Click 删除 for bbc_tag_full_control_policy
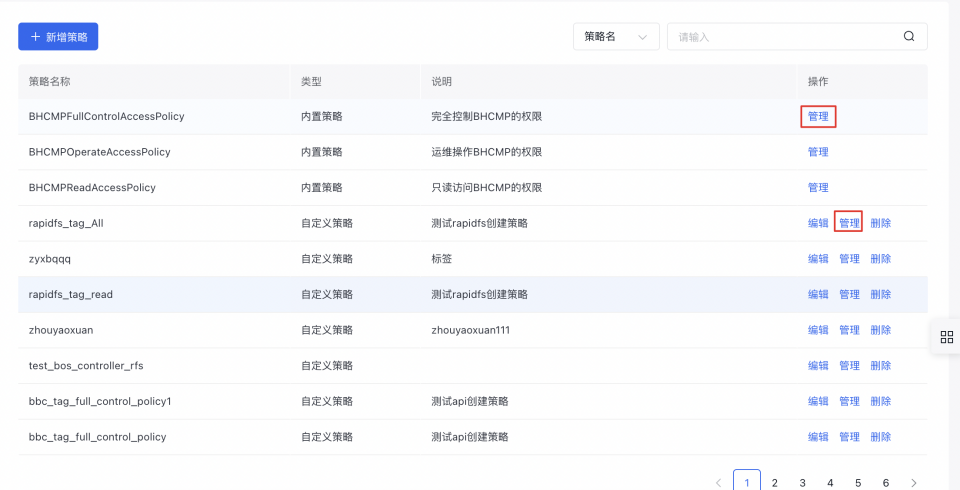The image size is (960, 490). [x=880, y=437]
